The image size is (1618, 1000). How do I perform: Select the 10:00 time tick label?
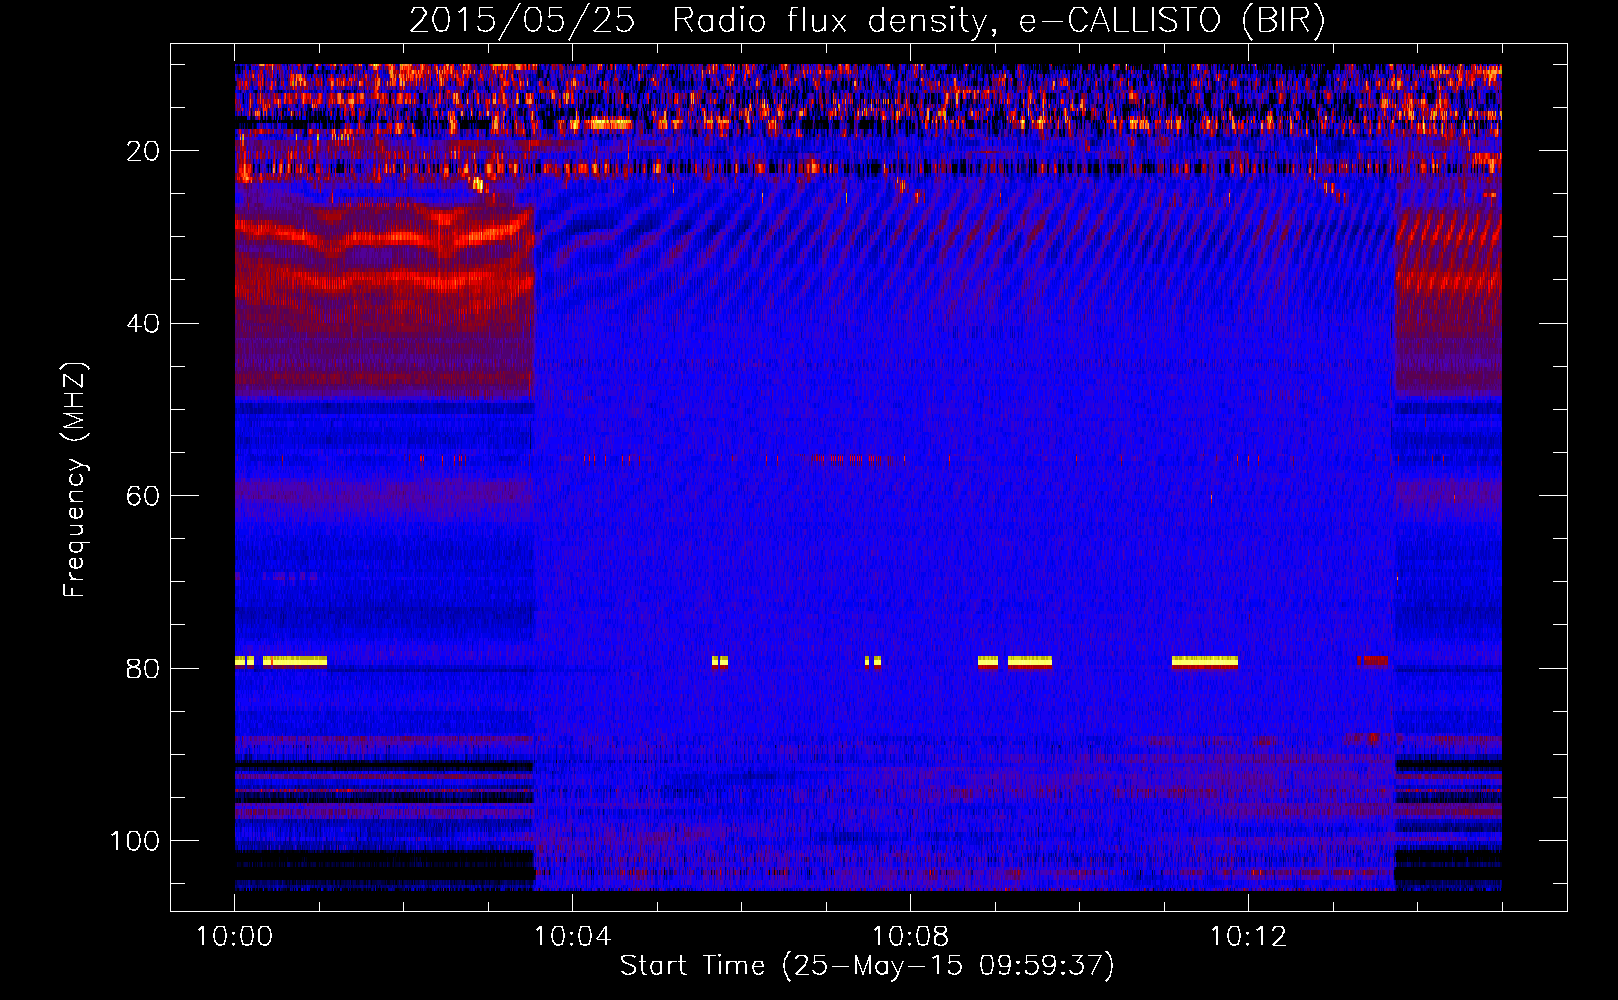click(235, 937)
